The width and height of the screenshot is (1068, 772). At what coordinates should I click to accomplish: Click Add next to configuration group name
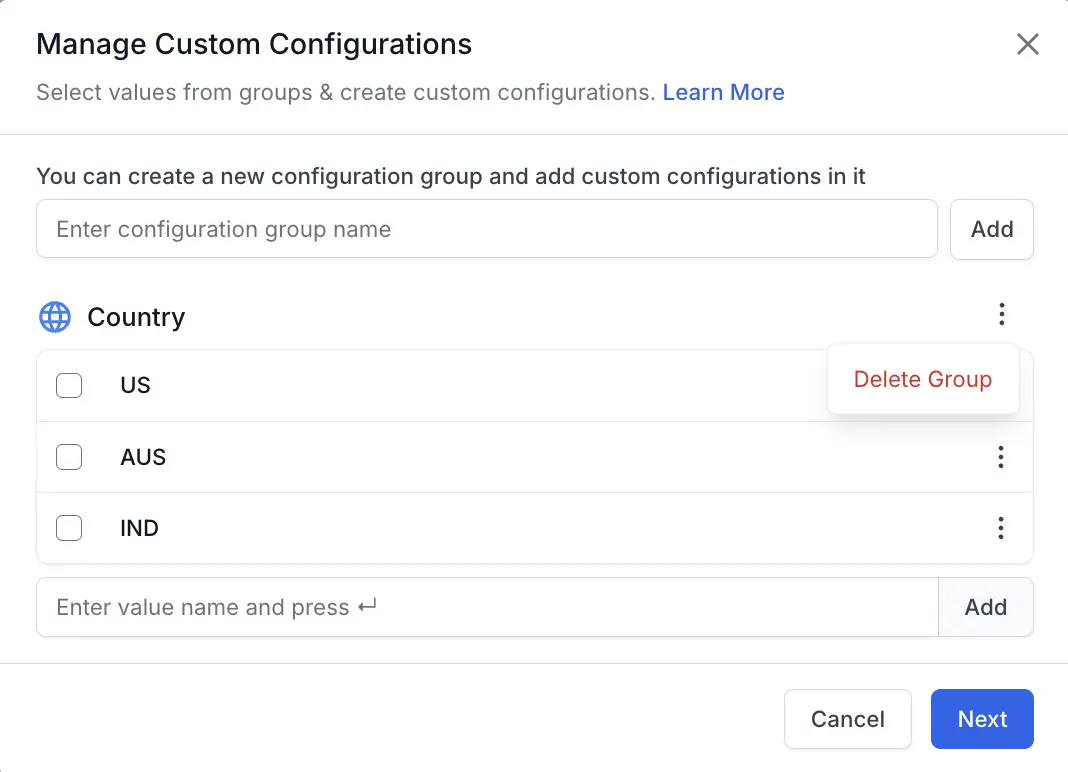point(991,229)
